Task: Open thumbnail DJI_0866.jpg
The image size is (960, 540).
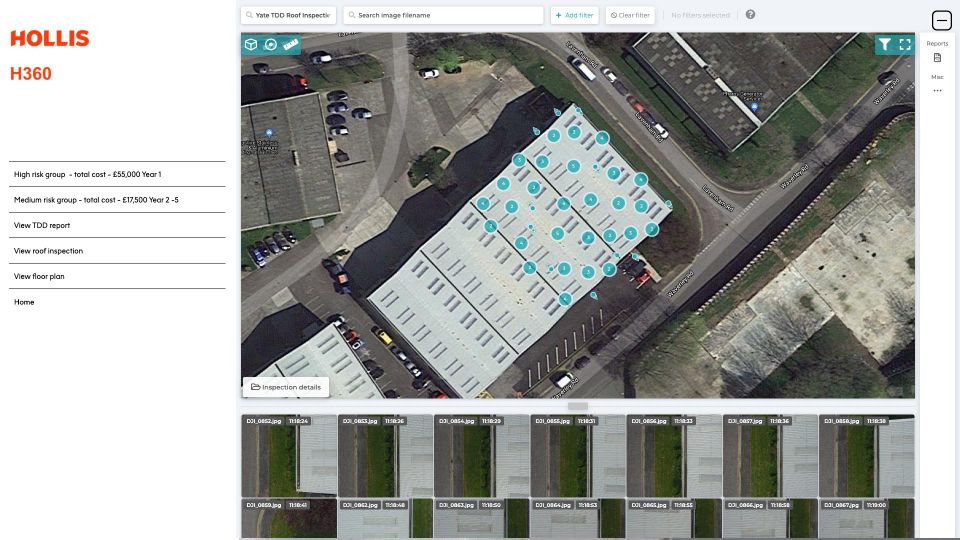Action: click(x=770, y=519)
